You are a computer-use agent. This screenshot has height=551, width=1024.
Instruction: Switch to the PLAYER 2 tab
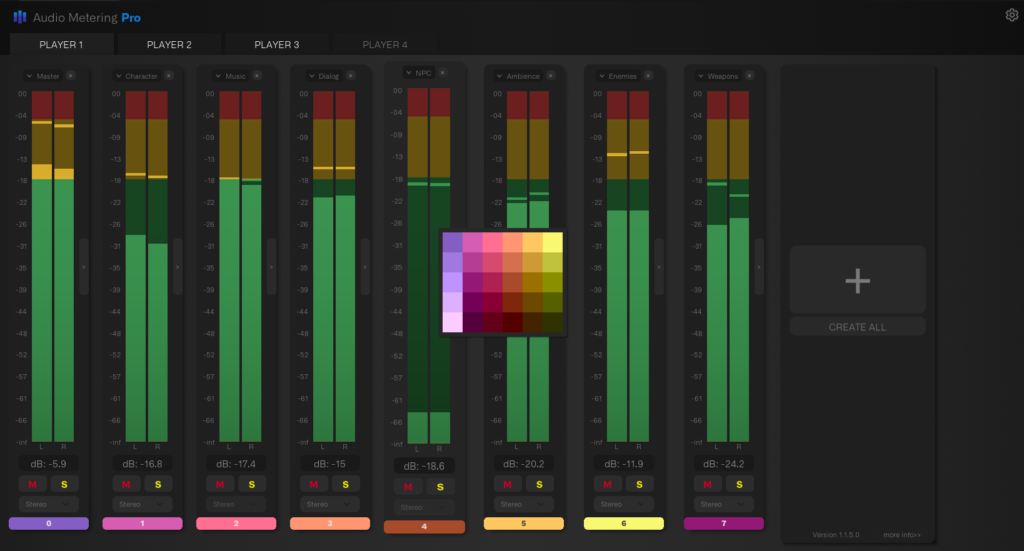(x=169, y=45)
